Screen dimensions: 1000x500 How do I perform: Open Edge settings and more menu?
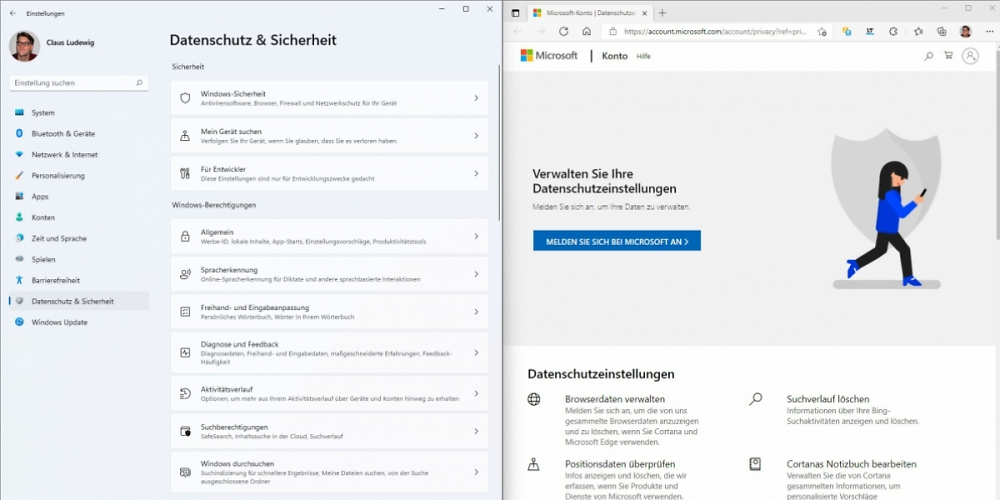(x=988, y=31)
